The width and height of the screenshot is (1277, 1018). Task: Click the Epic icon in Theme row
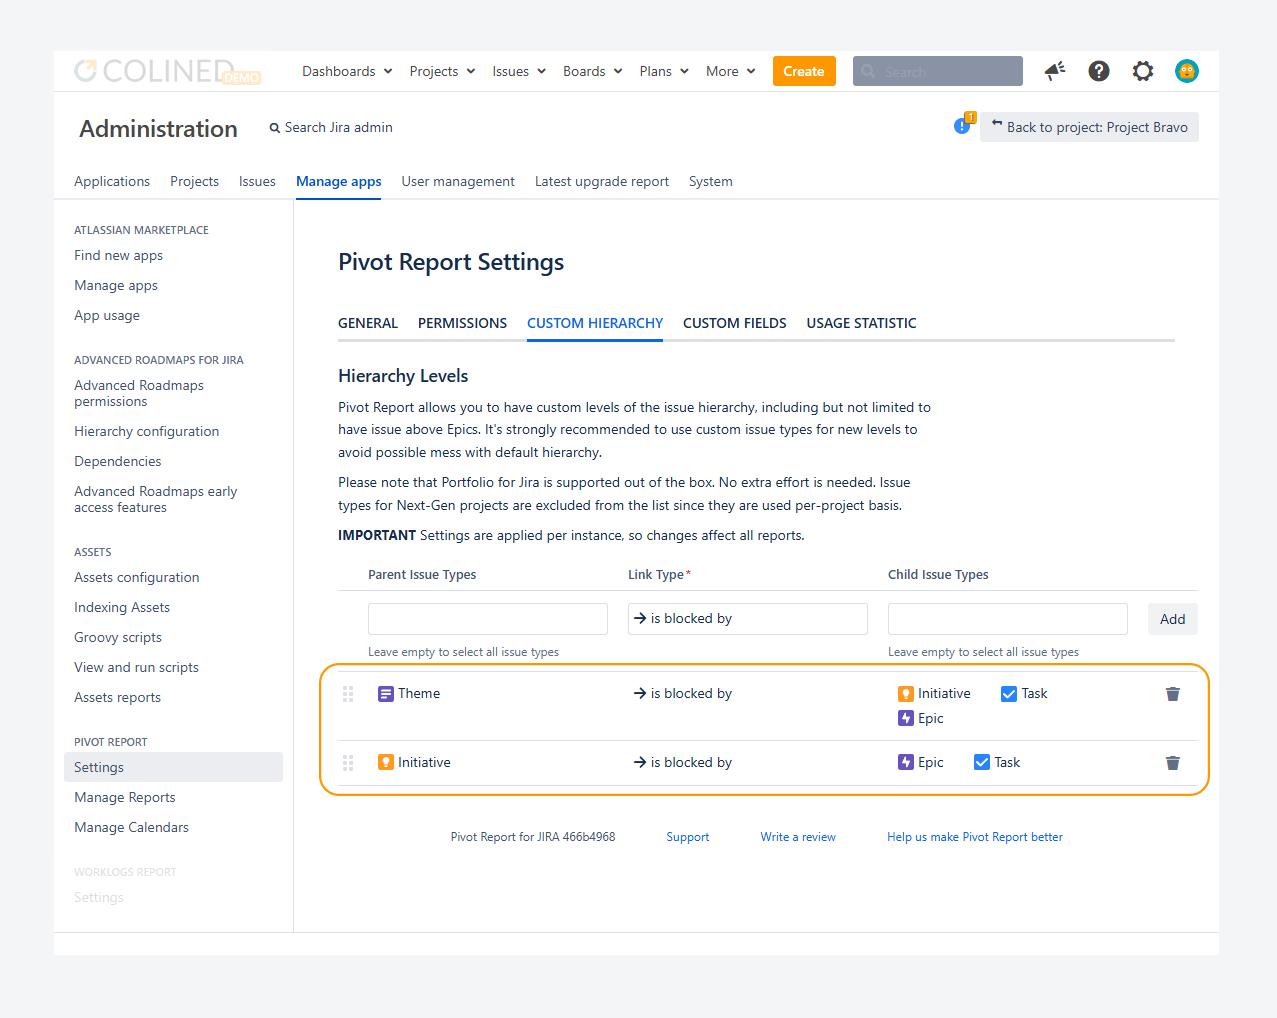click(x=906, y=718)
